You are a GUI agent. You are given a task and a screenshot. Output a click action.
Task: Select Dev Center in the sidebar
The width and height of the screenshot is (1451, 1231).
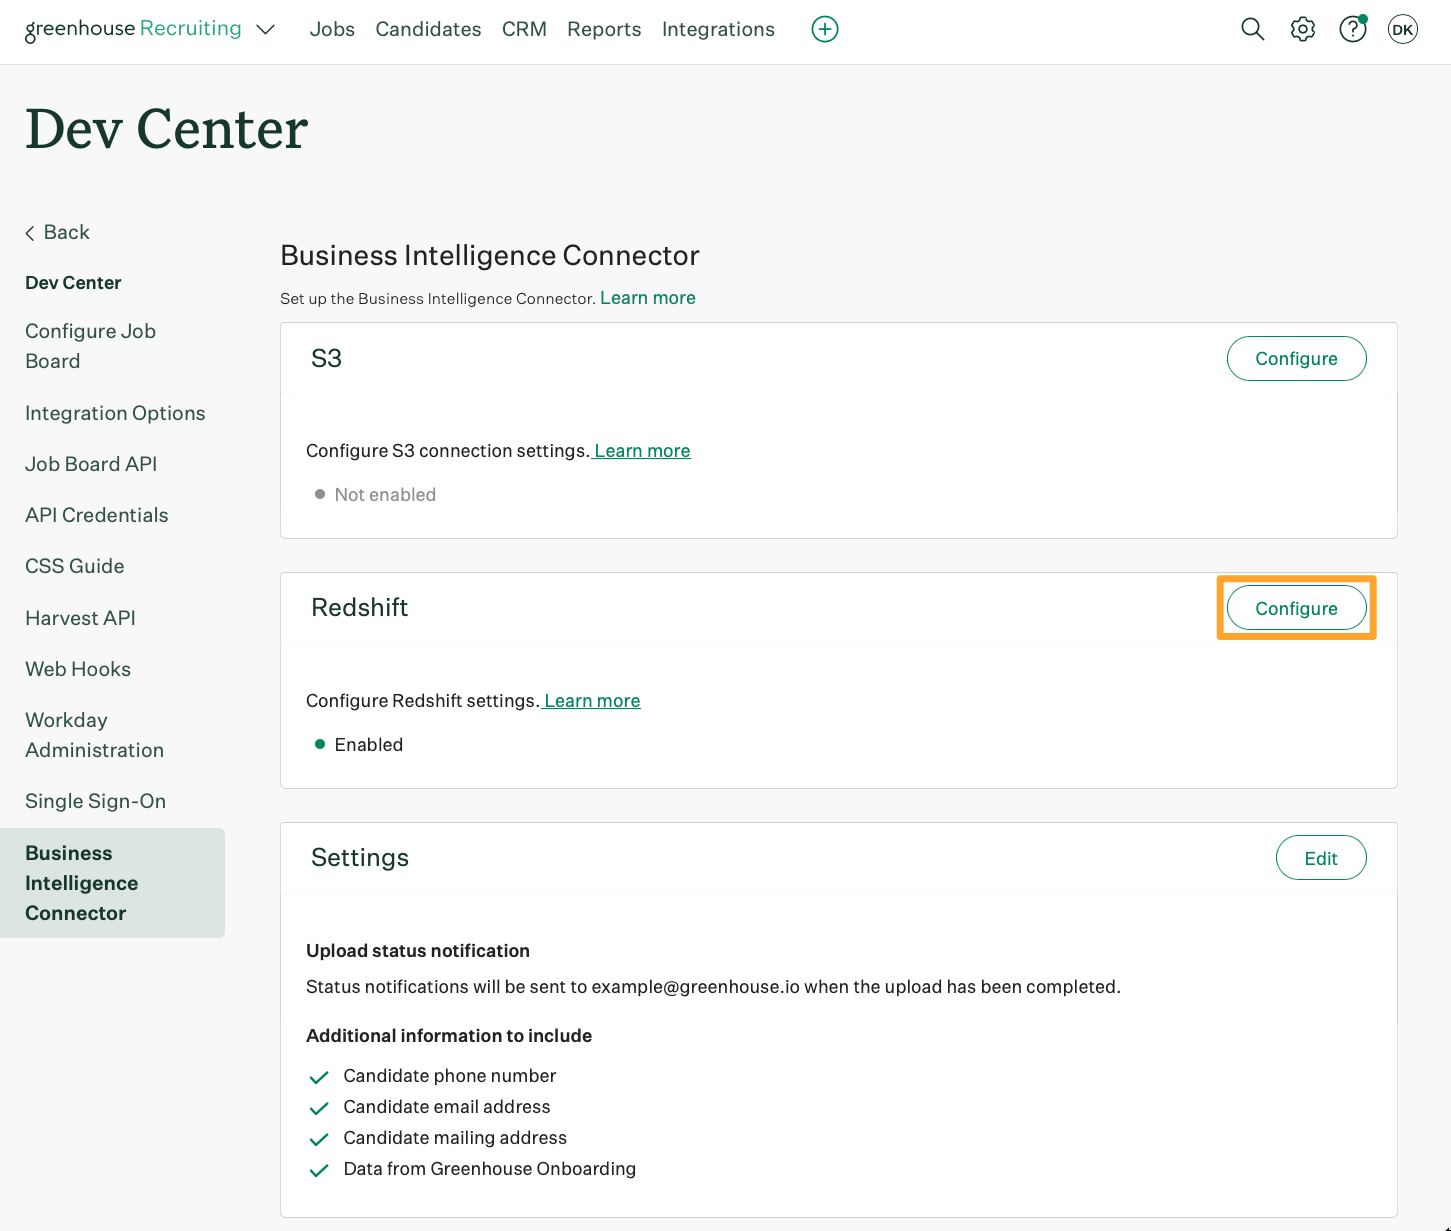click(73, 283)
